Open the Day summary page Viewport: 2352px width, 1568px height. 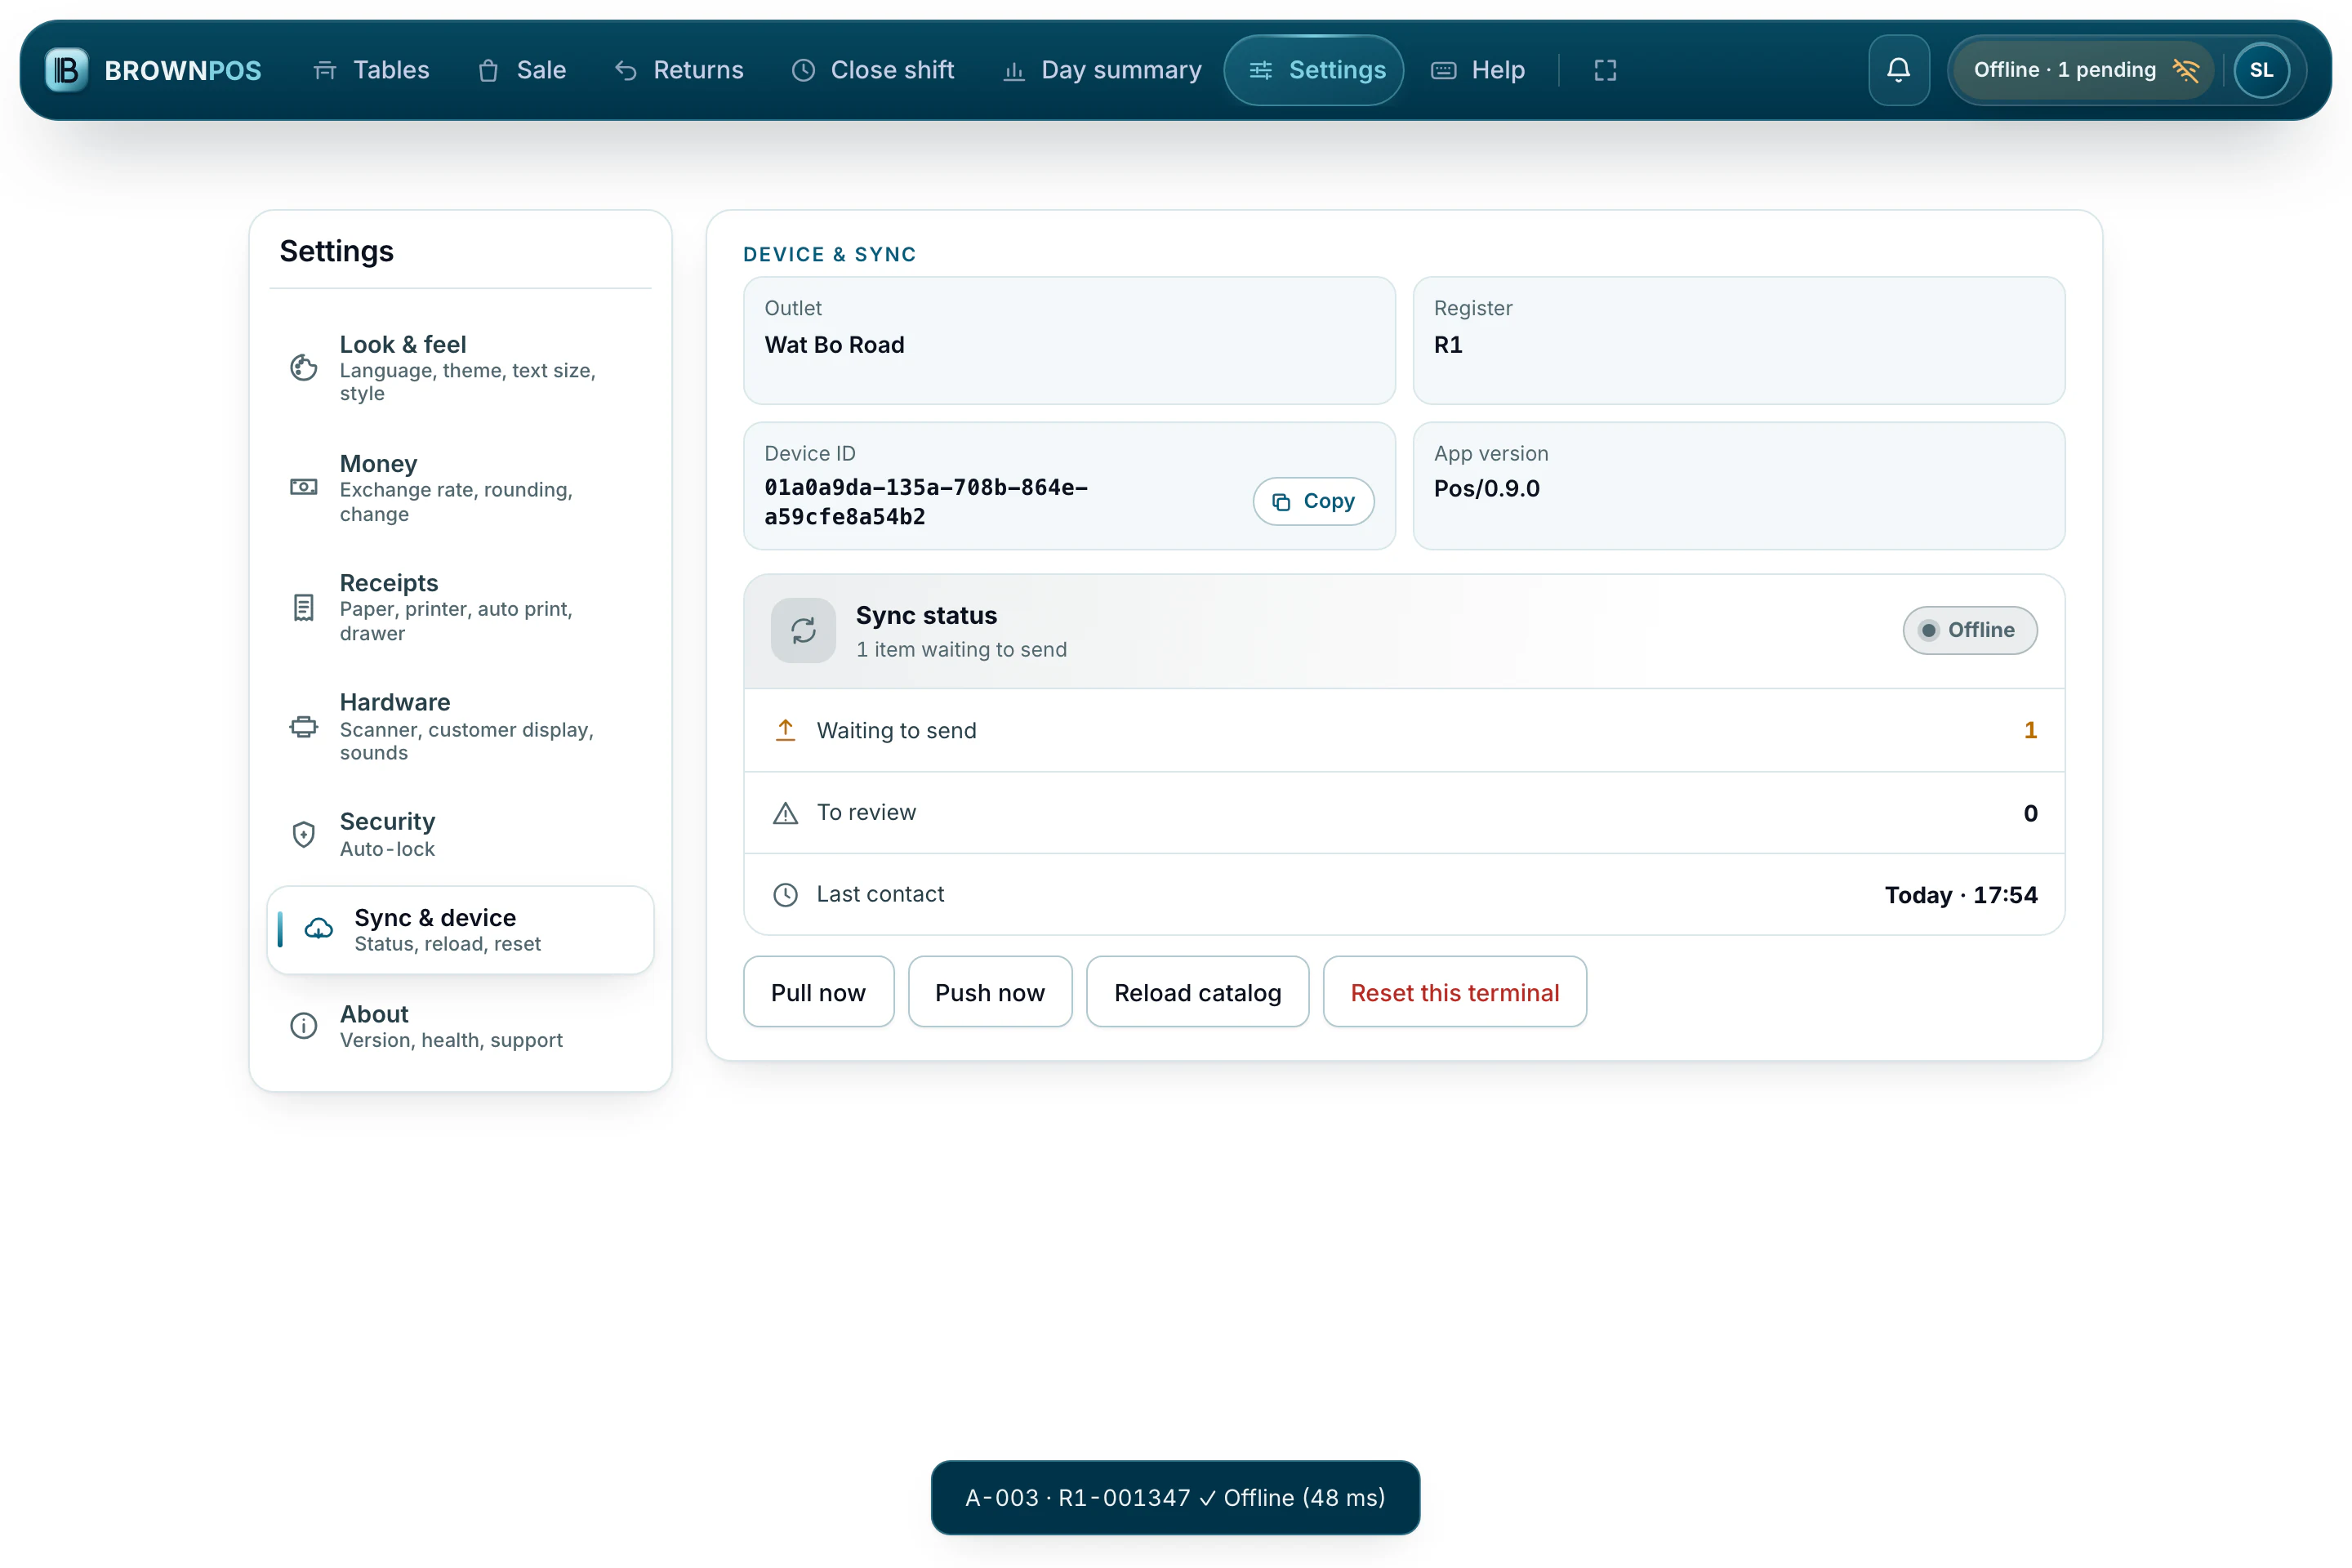1102,70
